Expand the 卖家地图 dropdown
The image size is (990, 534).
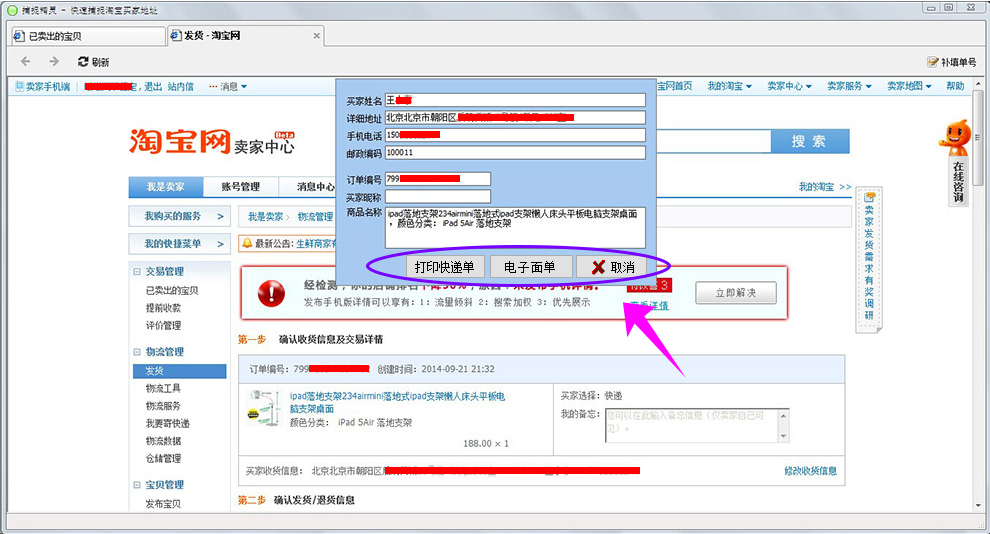(909, 86)
